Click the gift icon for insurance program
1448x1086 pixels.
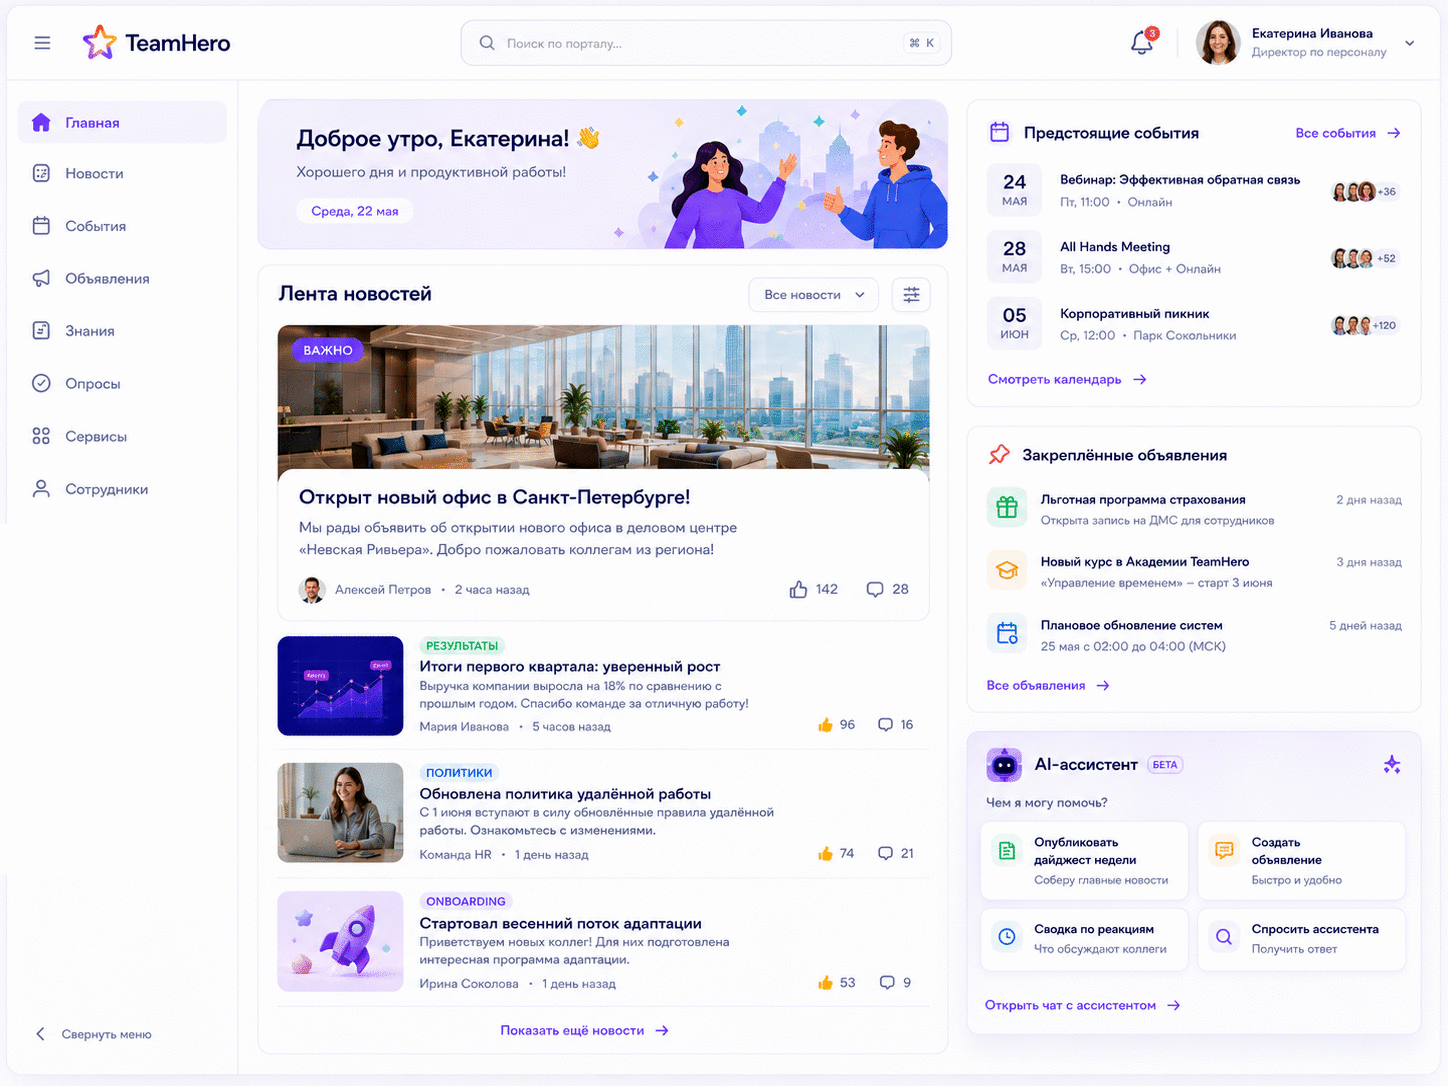click(1007, 507)
